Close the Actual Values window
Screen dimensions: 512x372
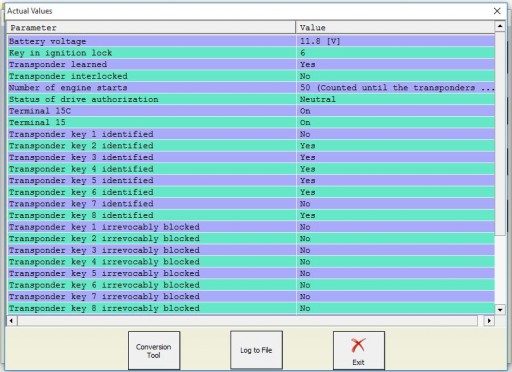pos(497,11)
